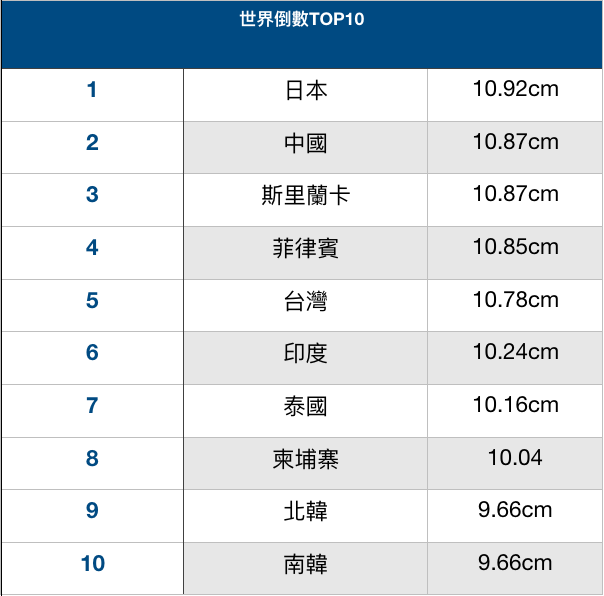Select the 10.16cm value cell
The width and height of the screenshot is (604, 596).
click(x=515, y=405)
